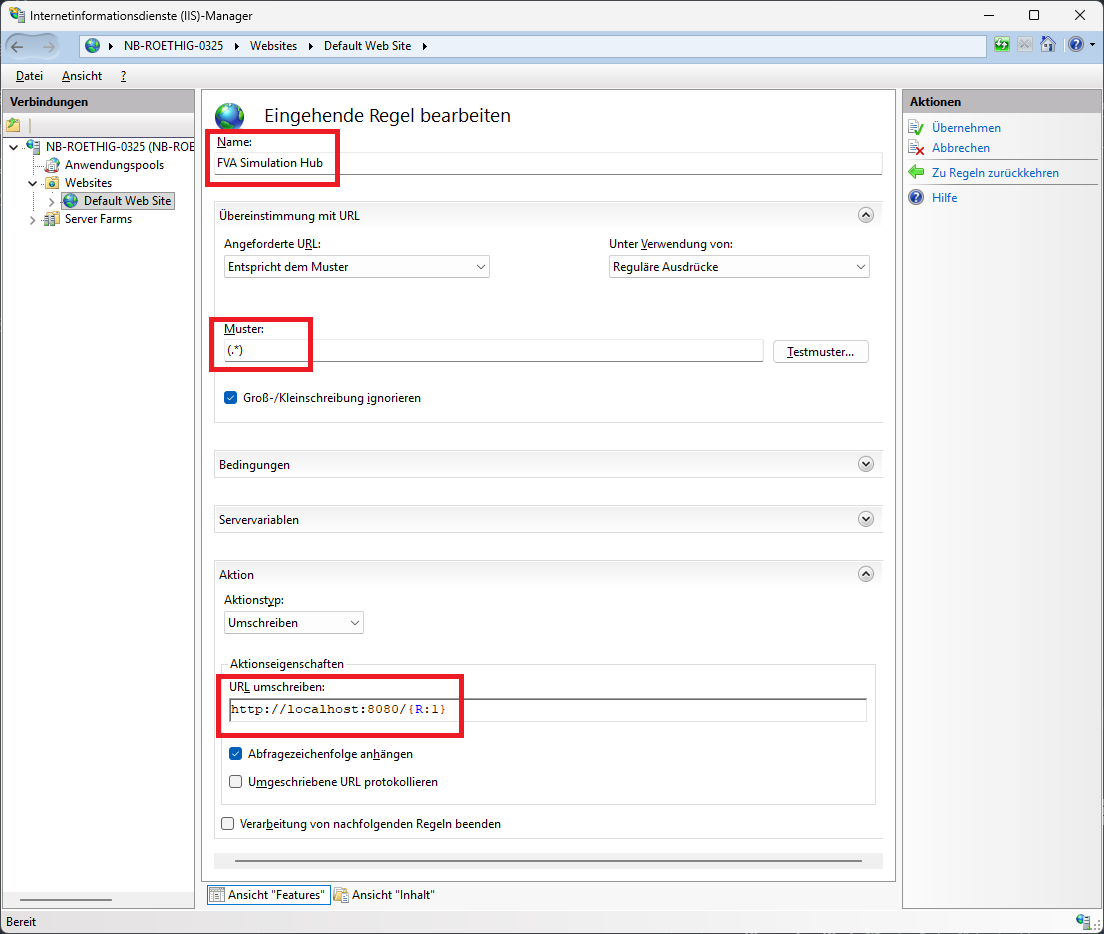Expand the Bedingungen section
Image resolution: width=1104 pixels, height=934 pixels.
click(x=866, y=463)
